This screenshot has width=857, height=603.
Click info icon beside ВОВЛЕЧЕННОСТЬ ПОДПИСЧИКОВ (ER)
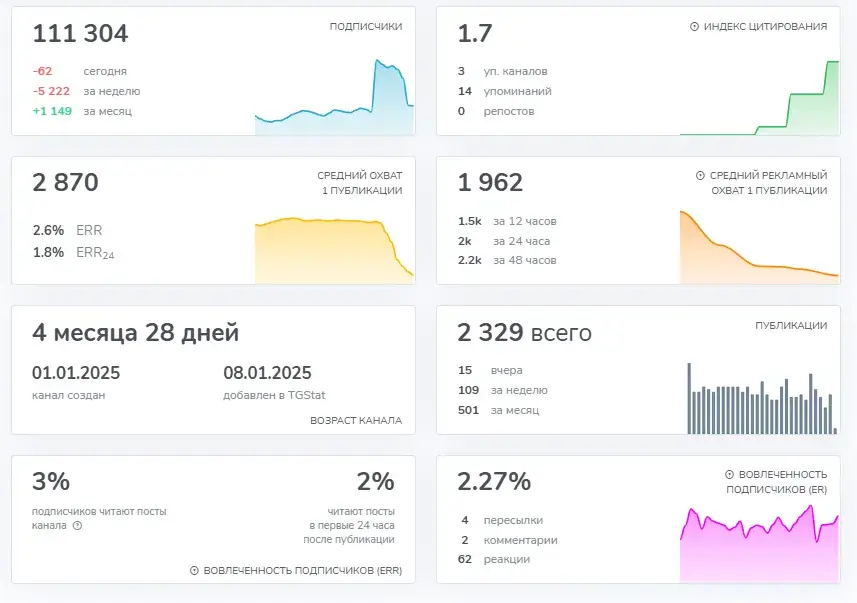click(729, 474)
